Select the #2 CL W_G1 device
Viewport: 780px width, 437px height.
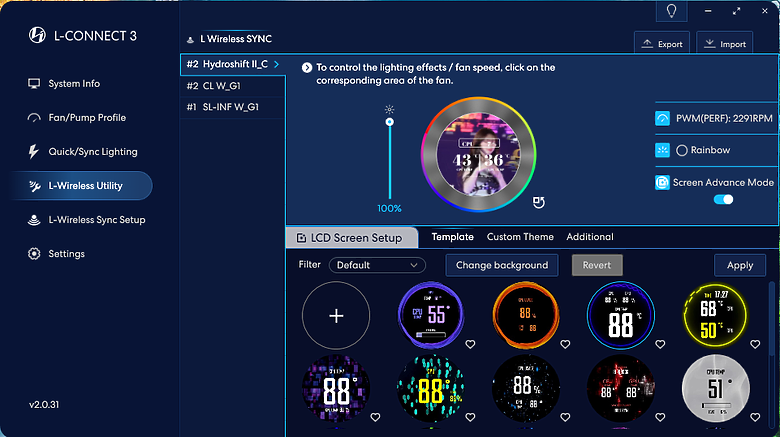(233, 86)
